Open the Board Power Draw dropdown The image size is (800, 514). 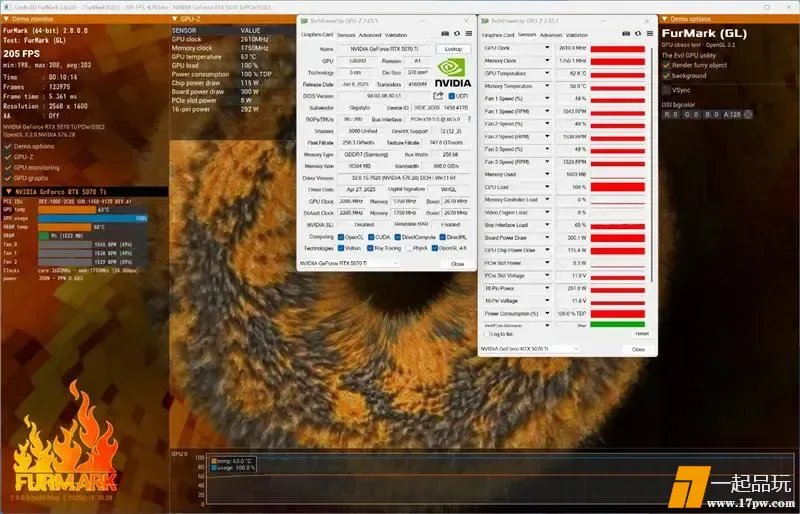tap(547, 237)
